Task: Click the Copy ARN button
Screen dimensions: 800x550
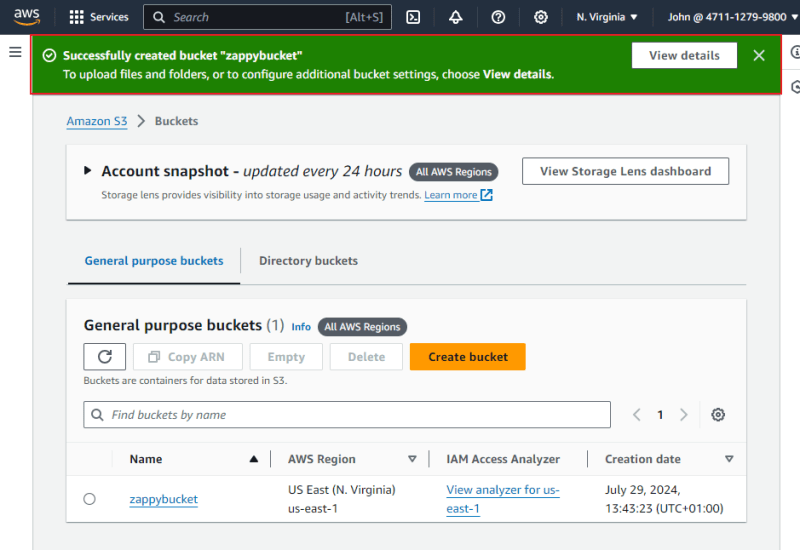Action: pyautogui.click(x=188, y=357)
